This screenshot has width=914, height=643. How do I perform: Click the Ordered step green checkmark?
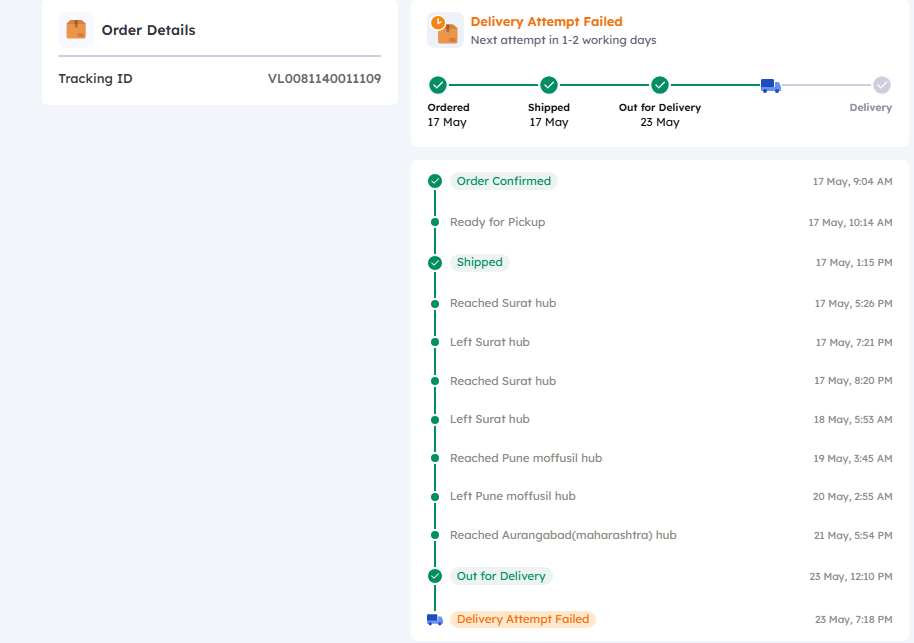[x=438, y=85]
